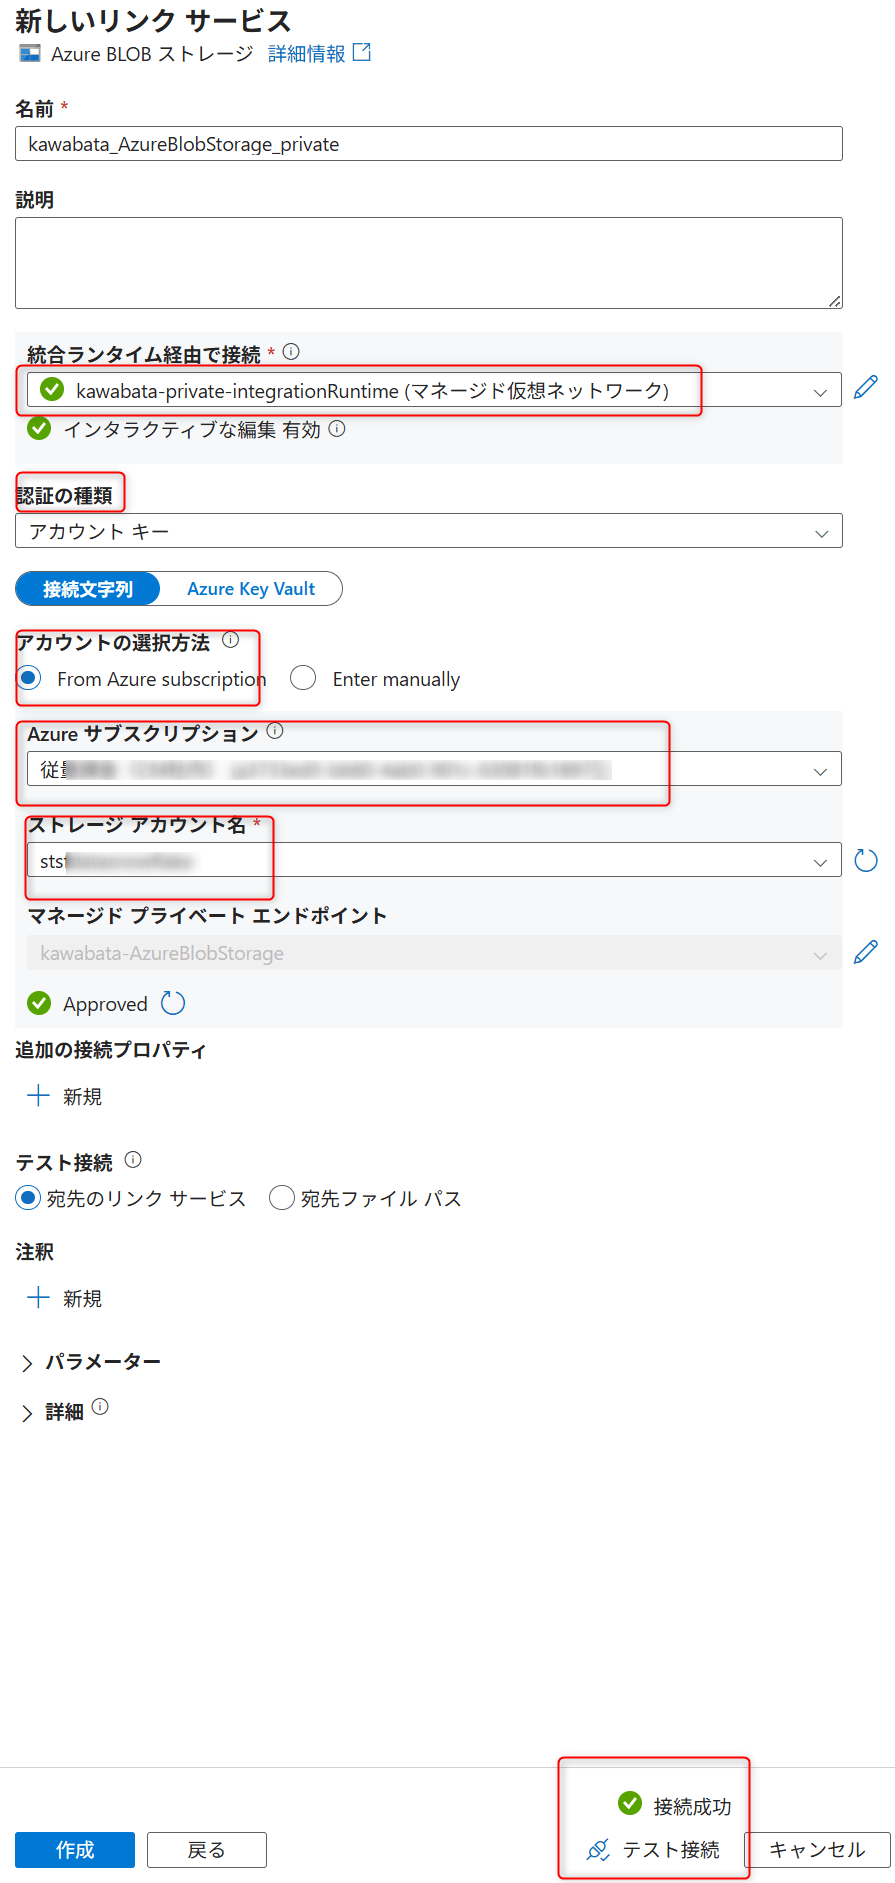
Task: Click the キャンセル button
Action: (817, 1850)
